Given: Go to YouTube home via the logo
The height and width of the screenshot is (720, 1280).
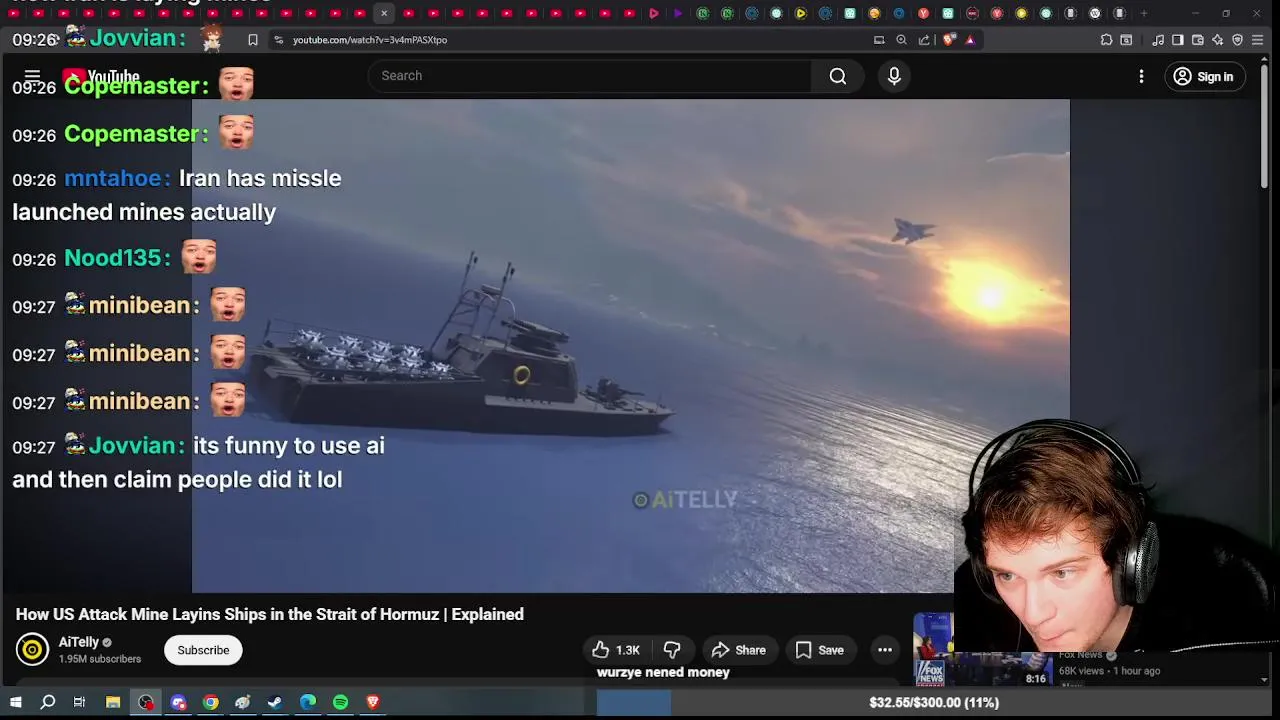Looking at the screenshot, I should [x=101, y=77].
